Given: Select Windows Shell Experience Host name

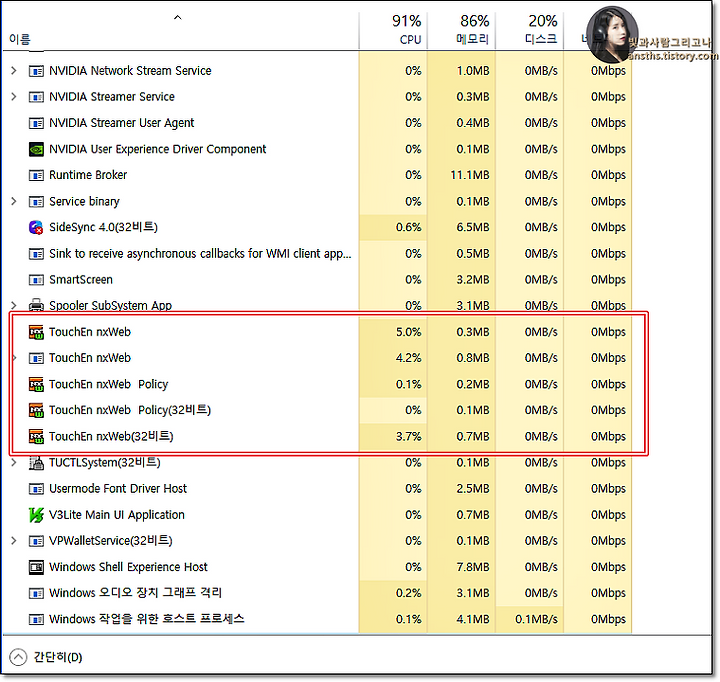Looking at the screenshot, I should point(128,567).
